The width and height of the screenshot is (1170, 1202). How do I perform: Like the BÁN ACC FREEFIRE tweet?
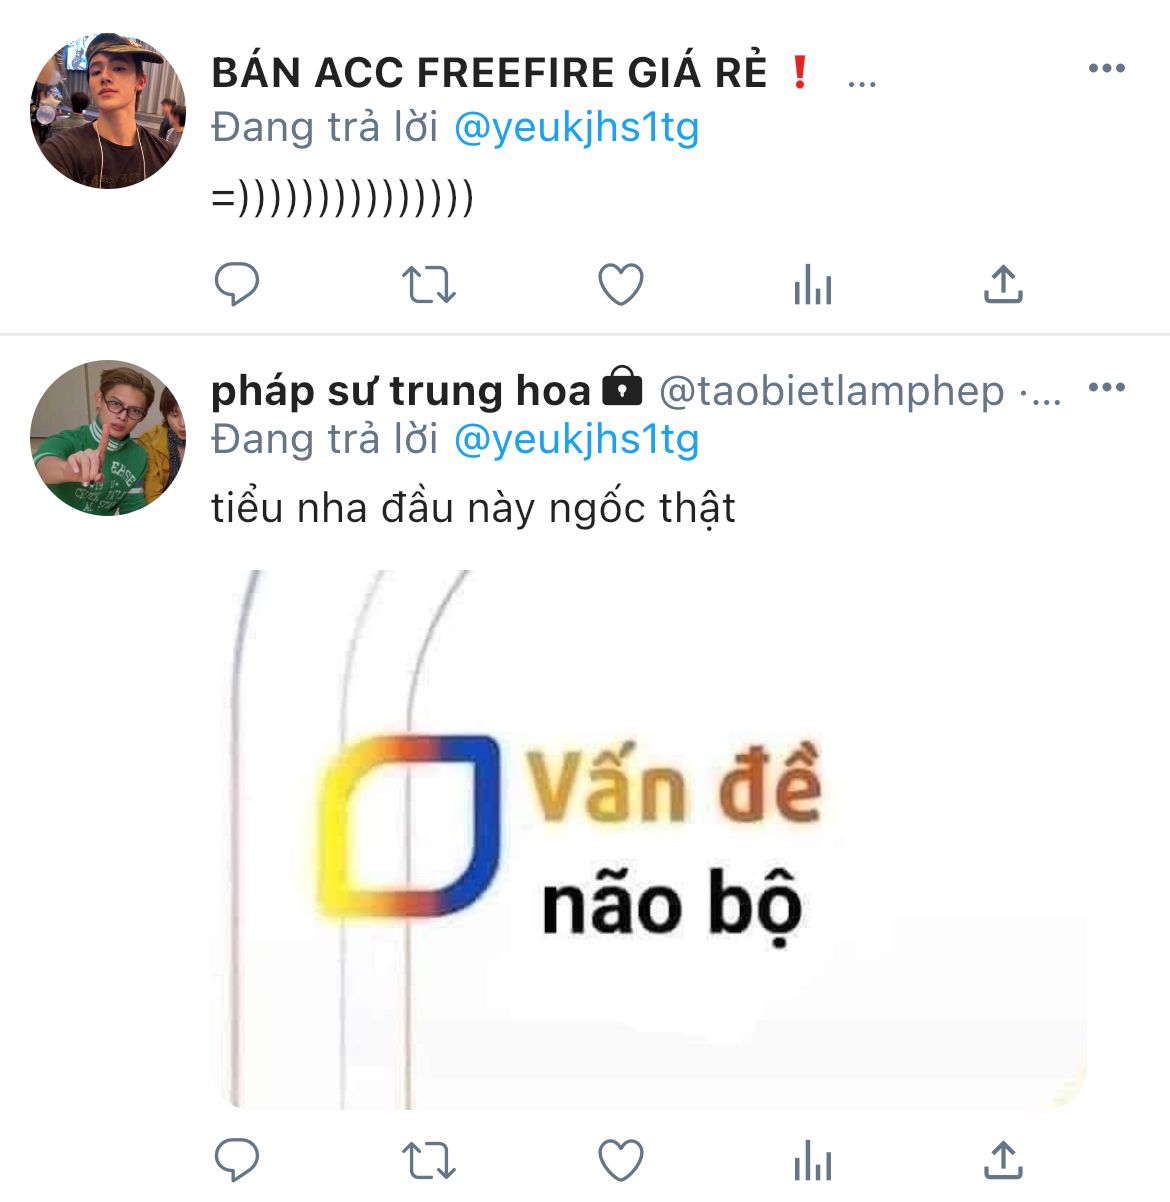[621, 285]
